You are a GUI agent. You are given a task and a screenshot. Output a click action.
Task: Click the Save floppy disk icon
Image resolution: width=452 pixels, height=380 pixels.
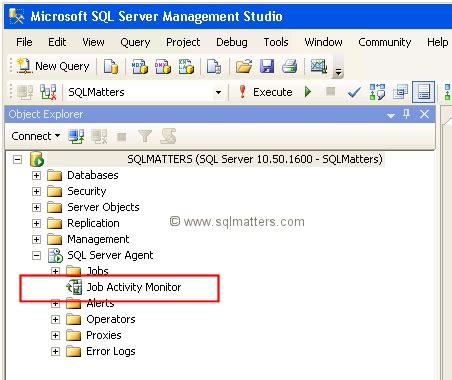[267, 66]
